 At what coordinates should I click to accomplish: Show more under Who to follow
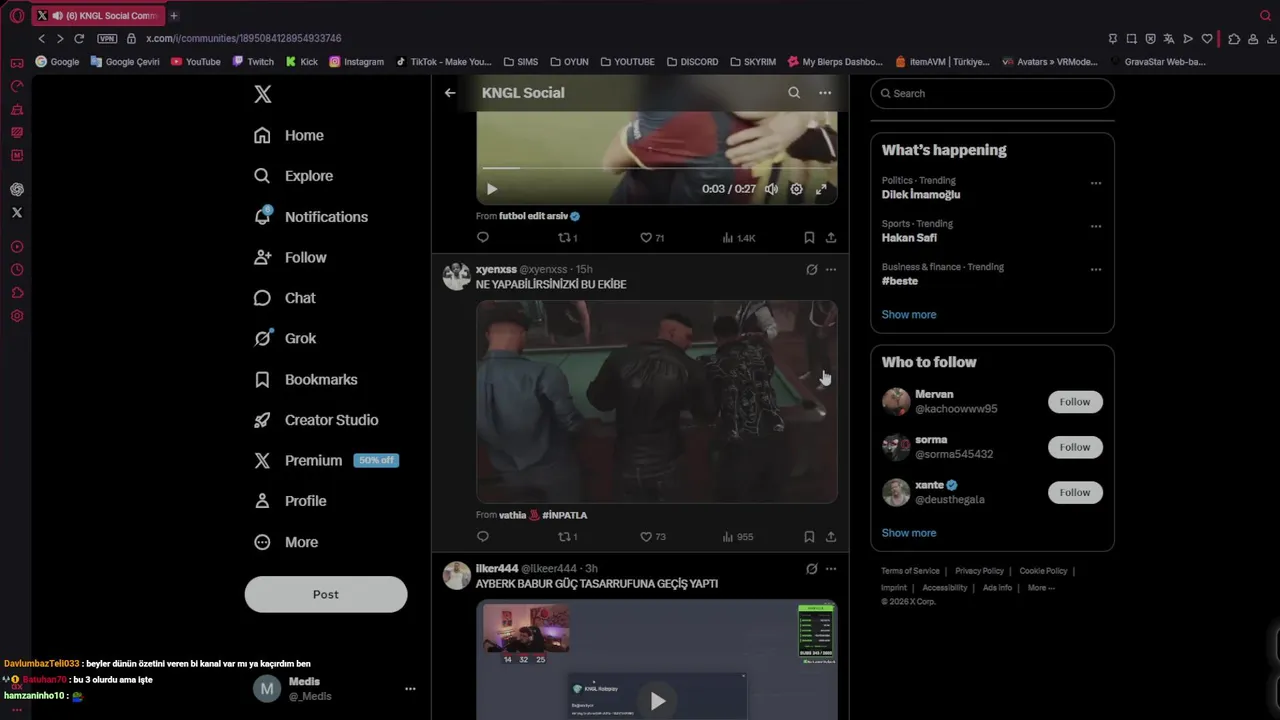[x=909, y=533]
